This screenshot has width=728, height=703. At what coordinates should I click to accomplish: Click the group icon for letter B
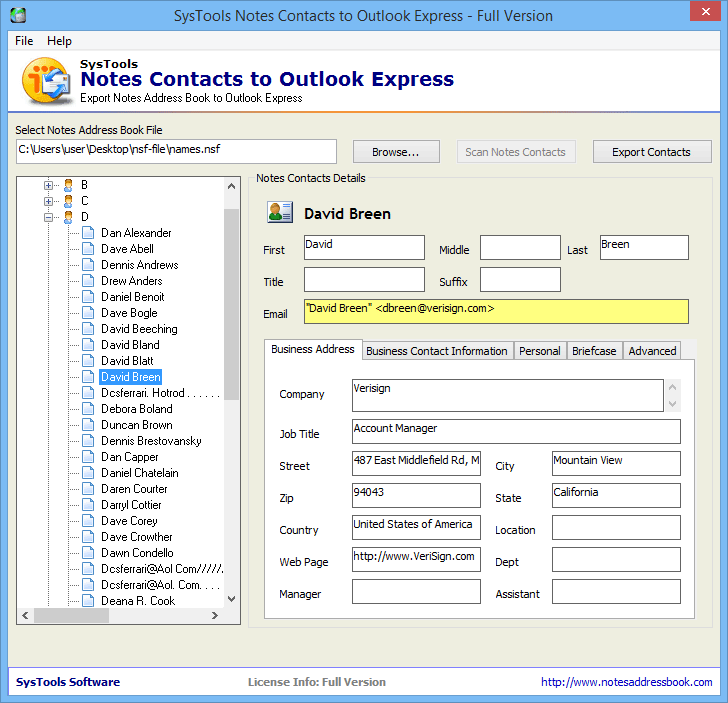pos(68,185)
